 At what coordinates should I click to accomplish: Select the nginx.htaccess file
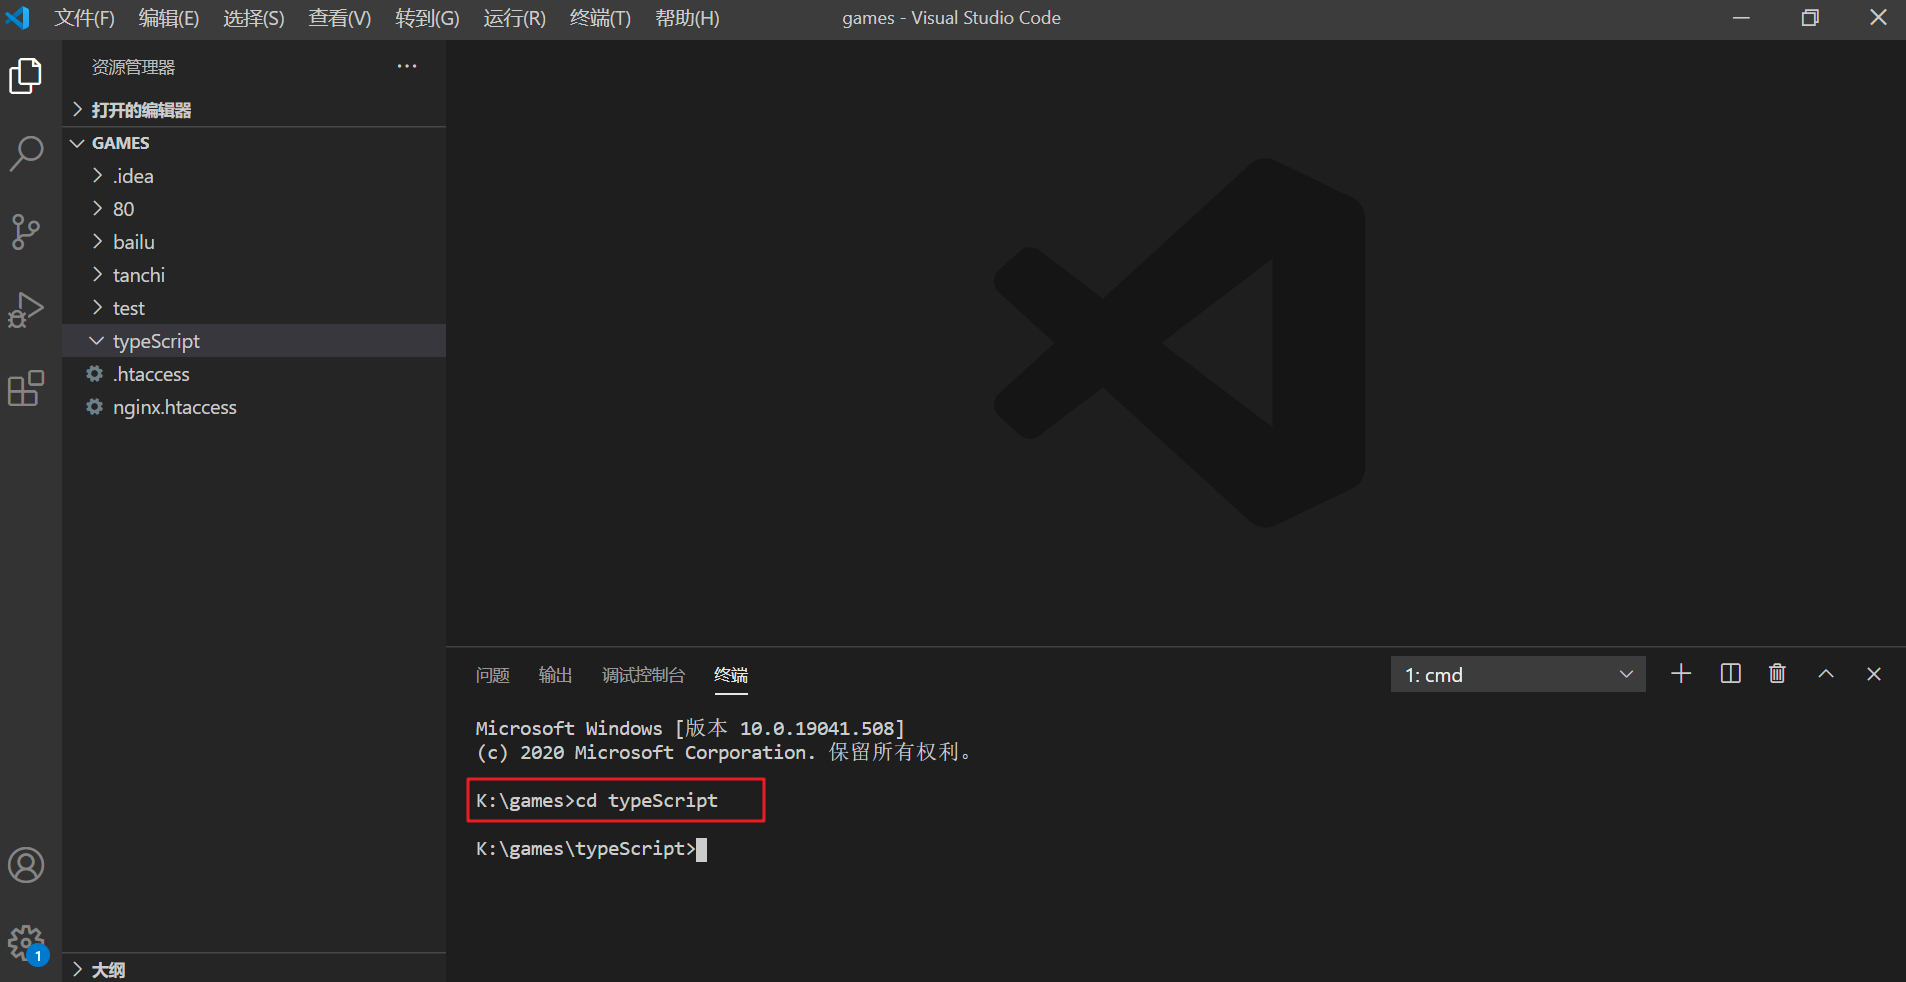coord(175,407)
